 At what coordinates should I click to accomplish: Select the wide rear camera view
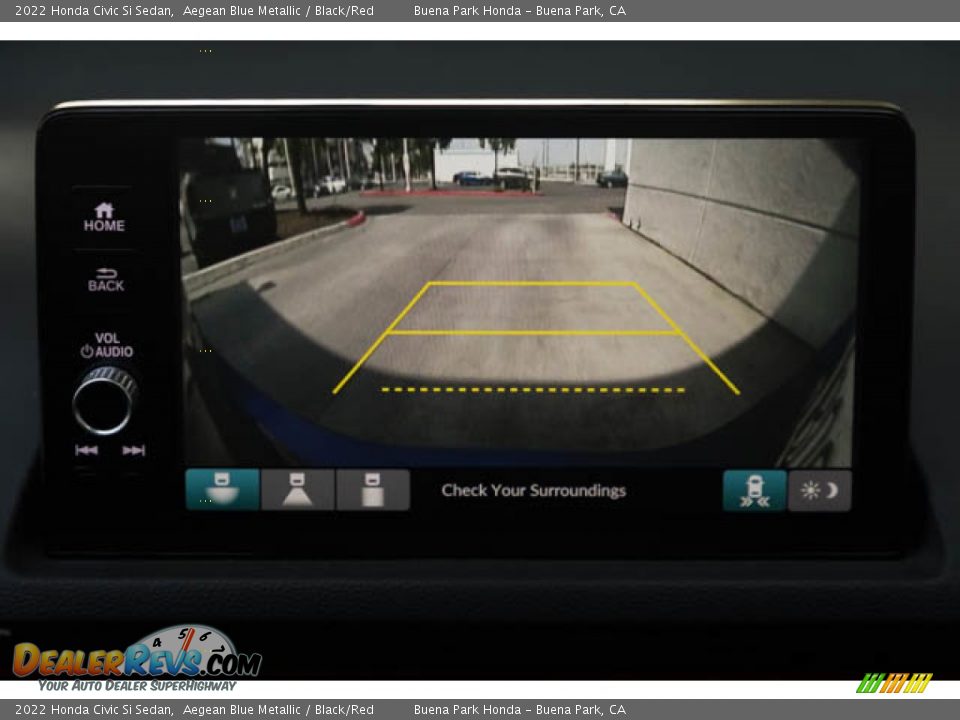click(x=222, y=490)
